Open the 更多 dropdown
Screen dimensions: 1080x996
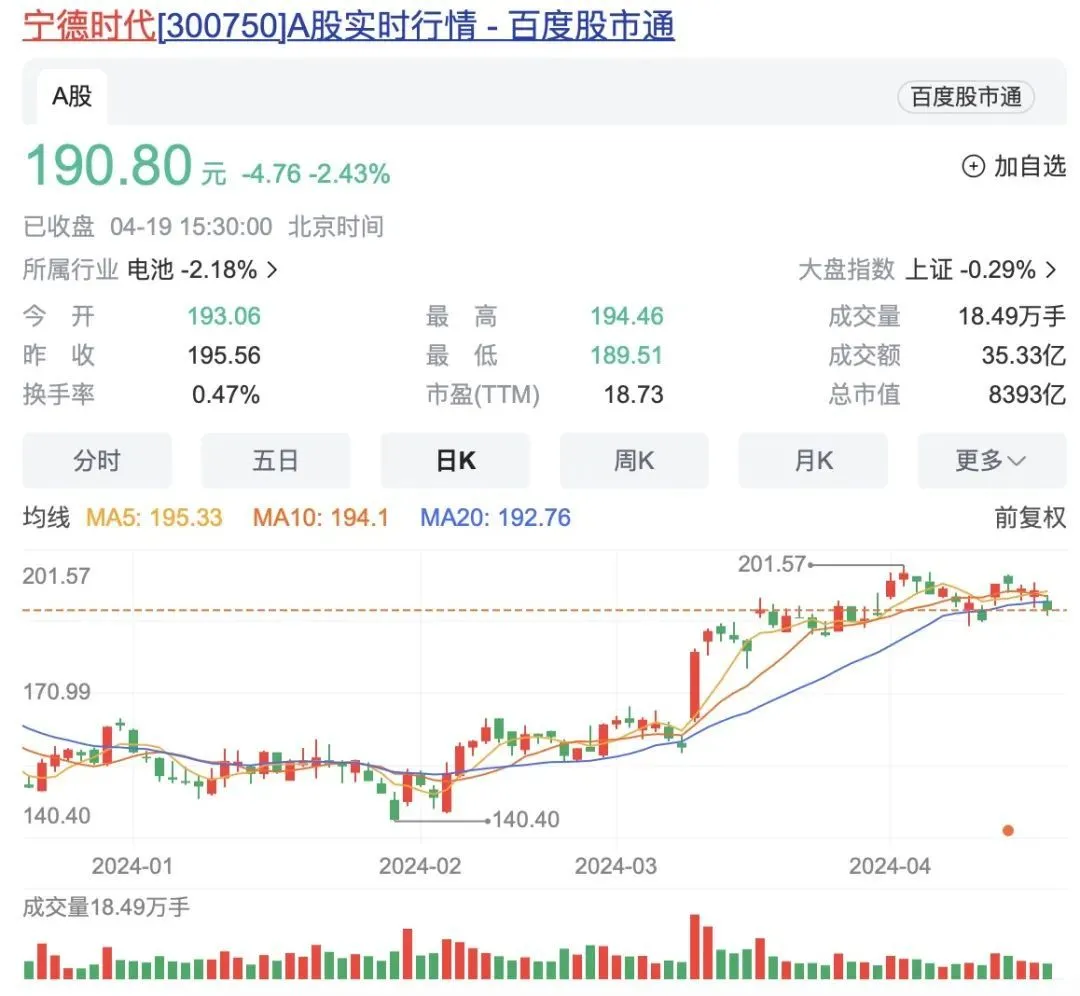coord(992,460)
